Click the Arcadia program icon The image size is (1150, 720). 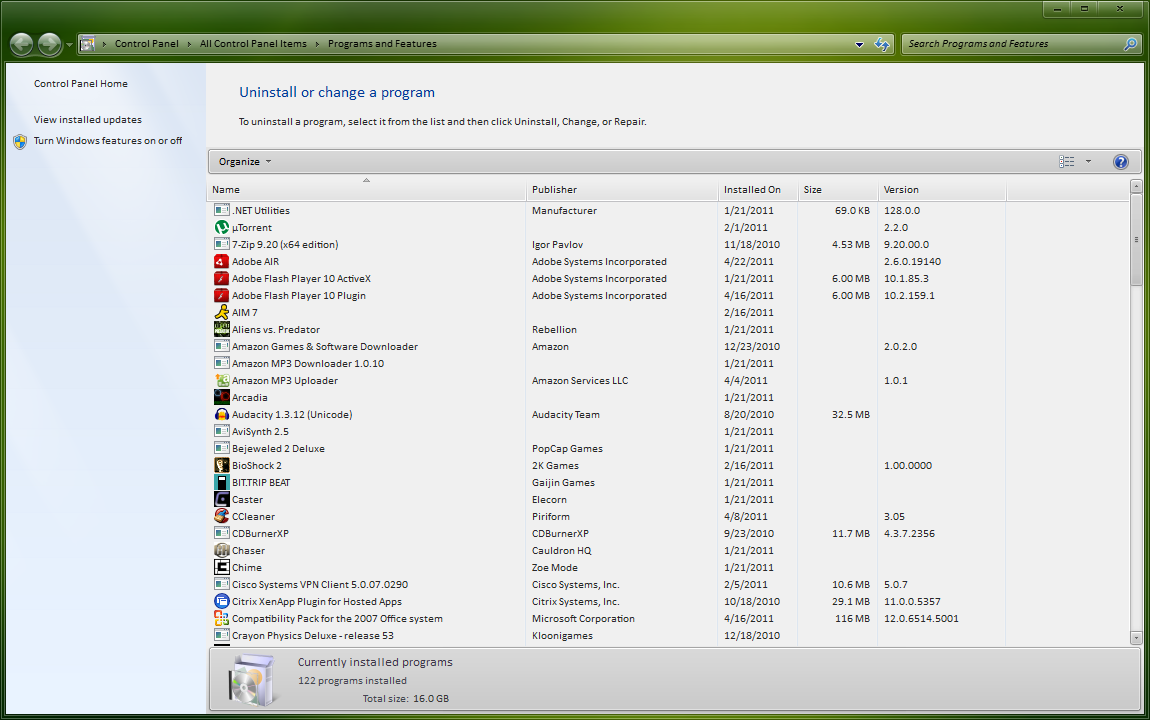pyautogui.click(x=221, y=397)
